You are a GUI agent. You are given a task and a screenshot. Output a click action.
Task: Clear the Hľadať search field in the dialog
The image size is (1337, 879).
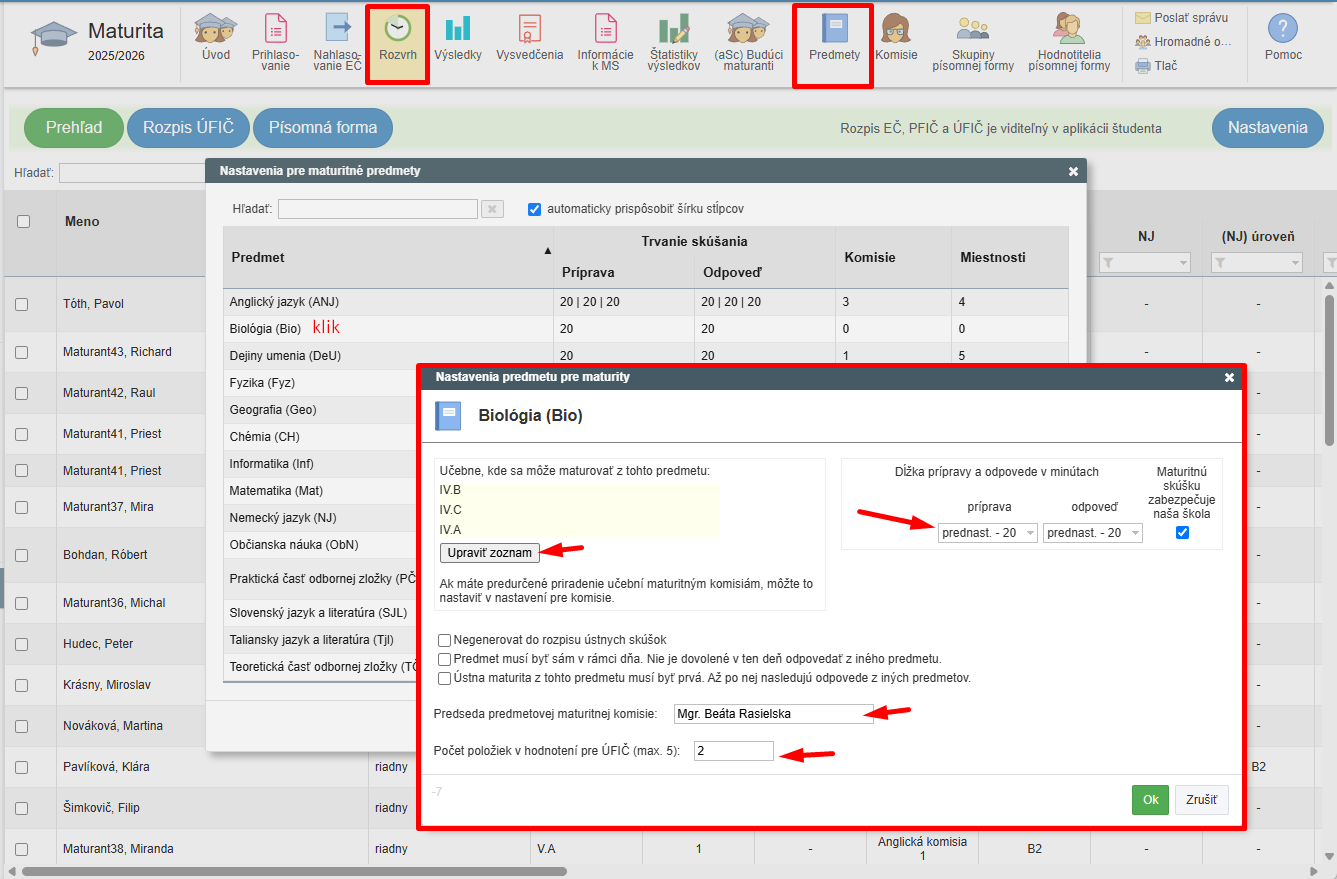tap(492, 209)
